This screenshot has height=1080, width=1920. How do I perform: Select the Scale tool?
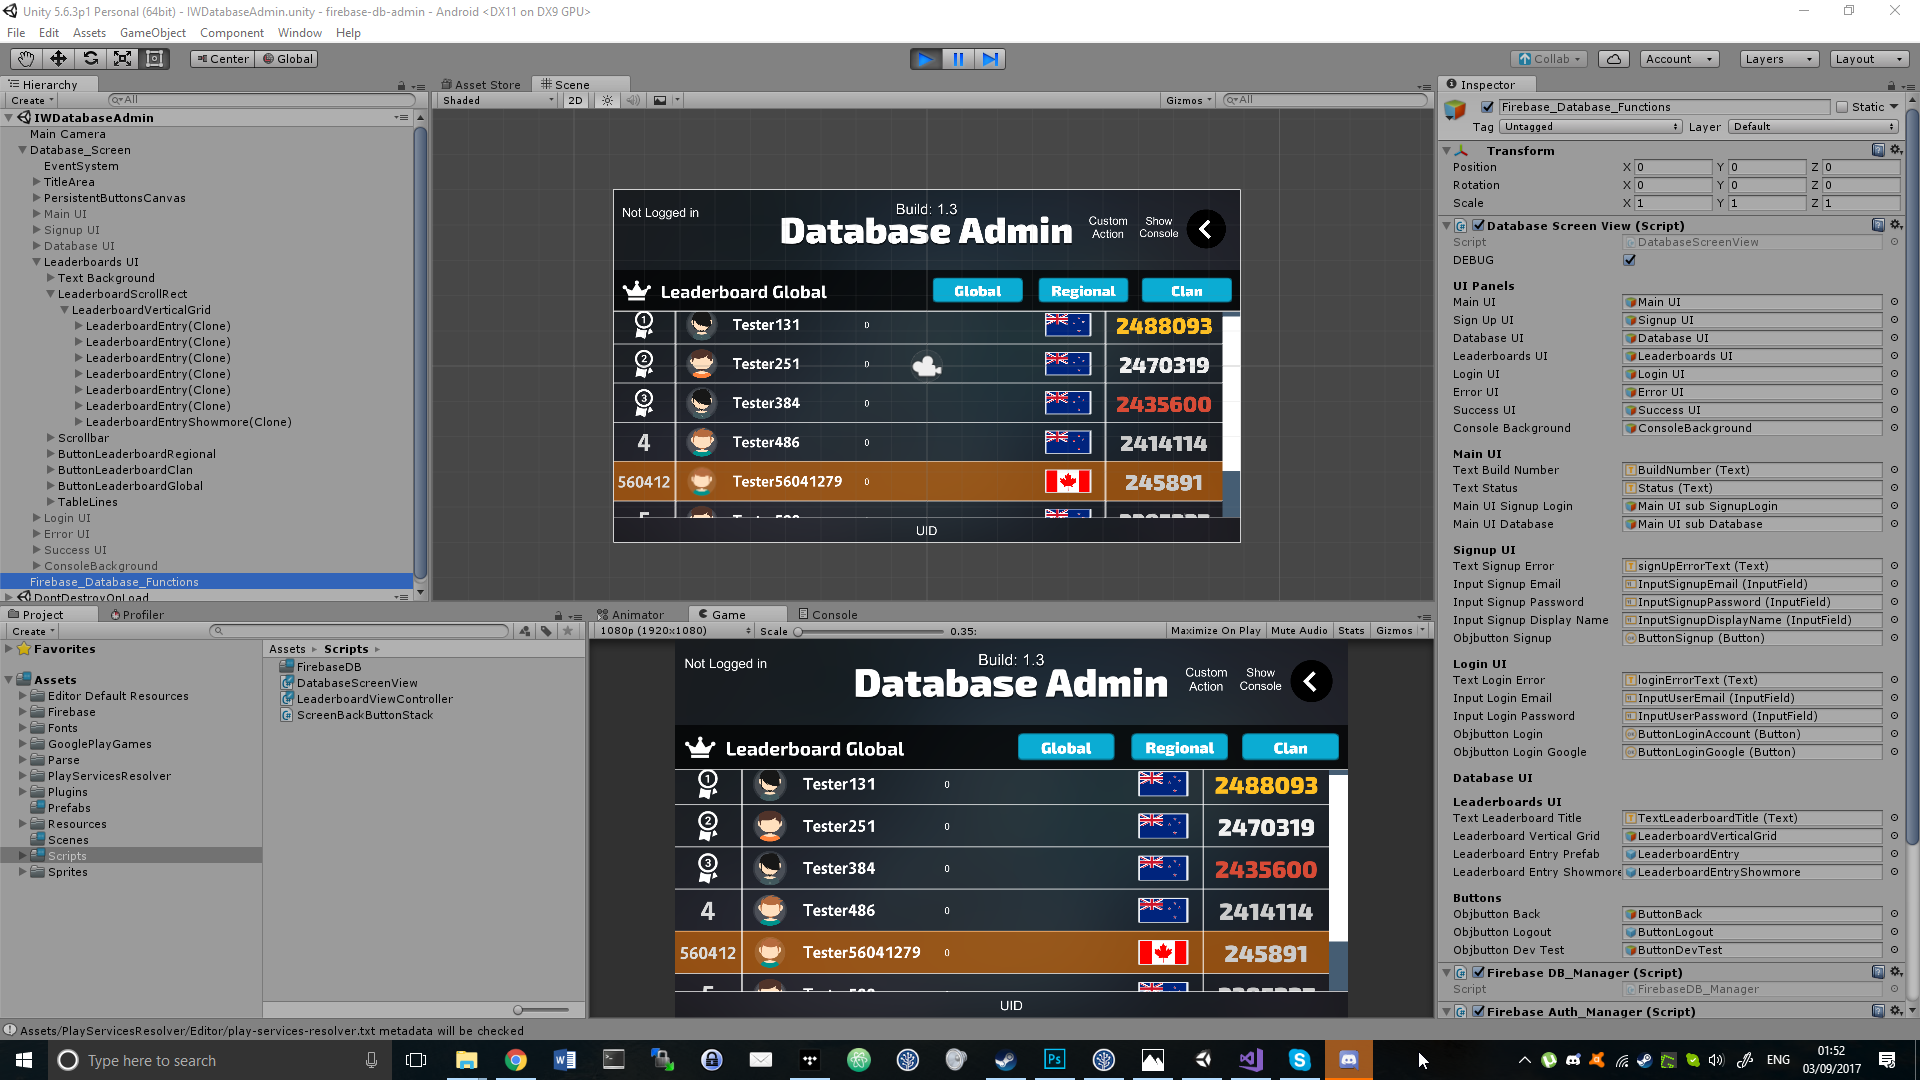point(123,59)
